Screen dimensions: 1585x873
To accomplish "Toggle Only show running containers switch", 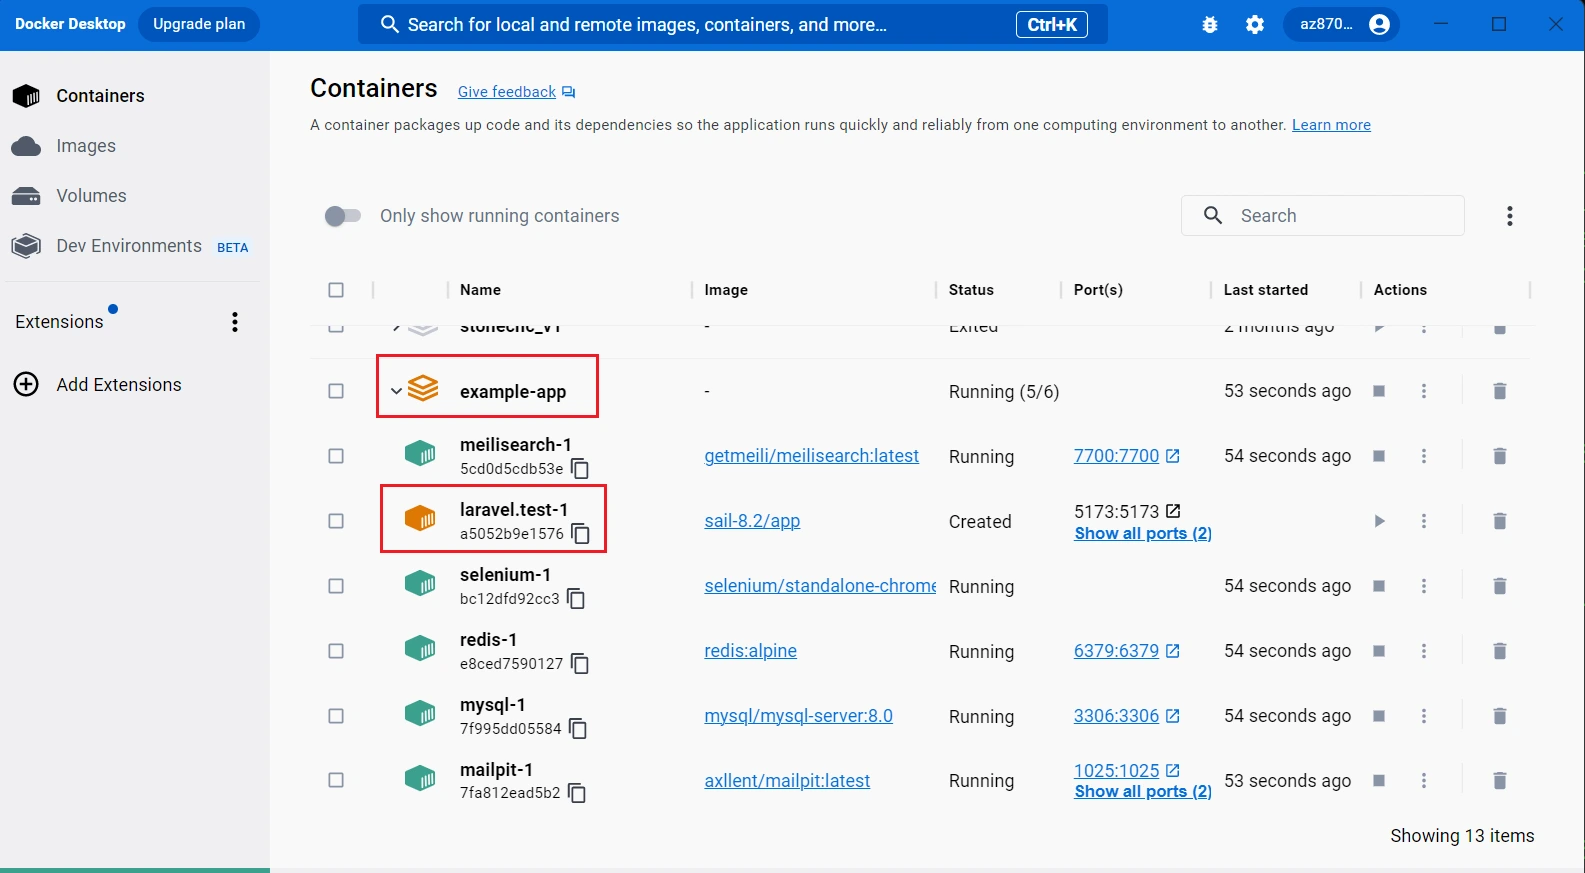I will pyautogui.click(x=342, y=216).
